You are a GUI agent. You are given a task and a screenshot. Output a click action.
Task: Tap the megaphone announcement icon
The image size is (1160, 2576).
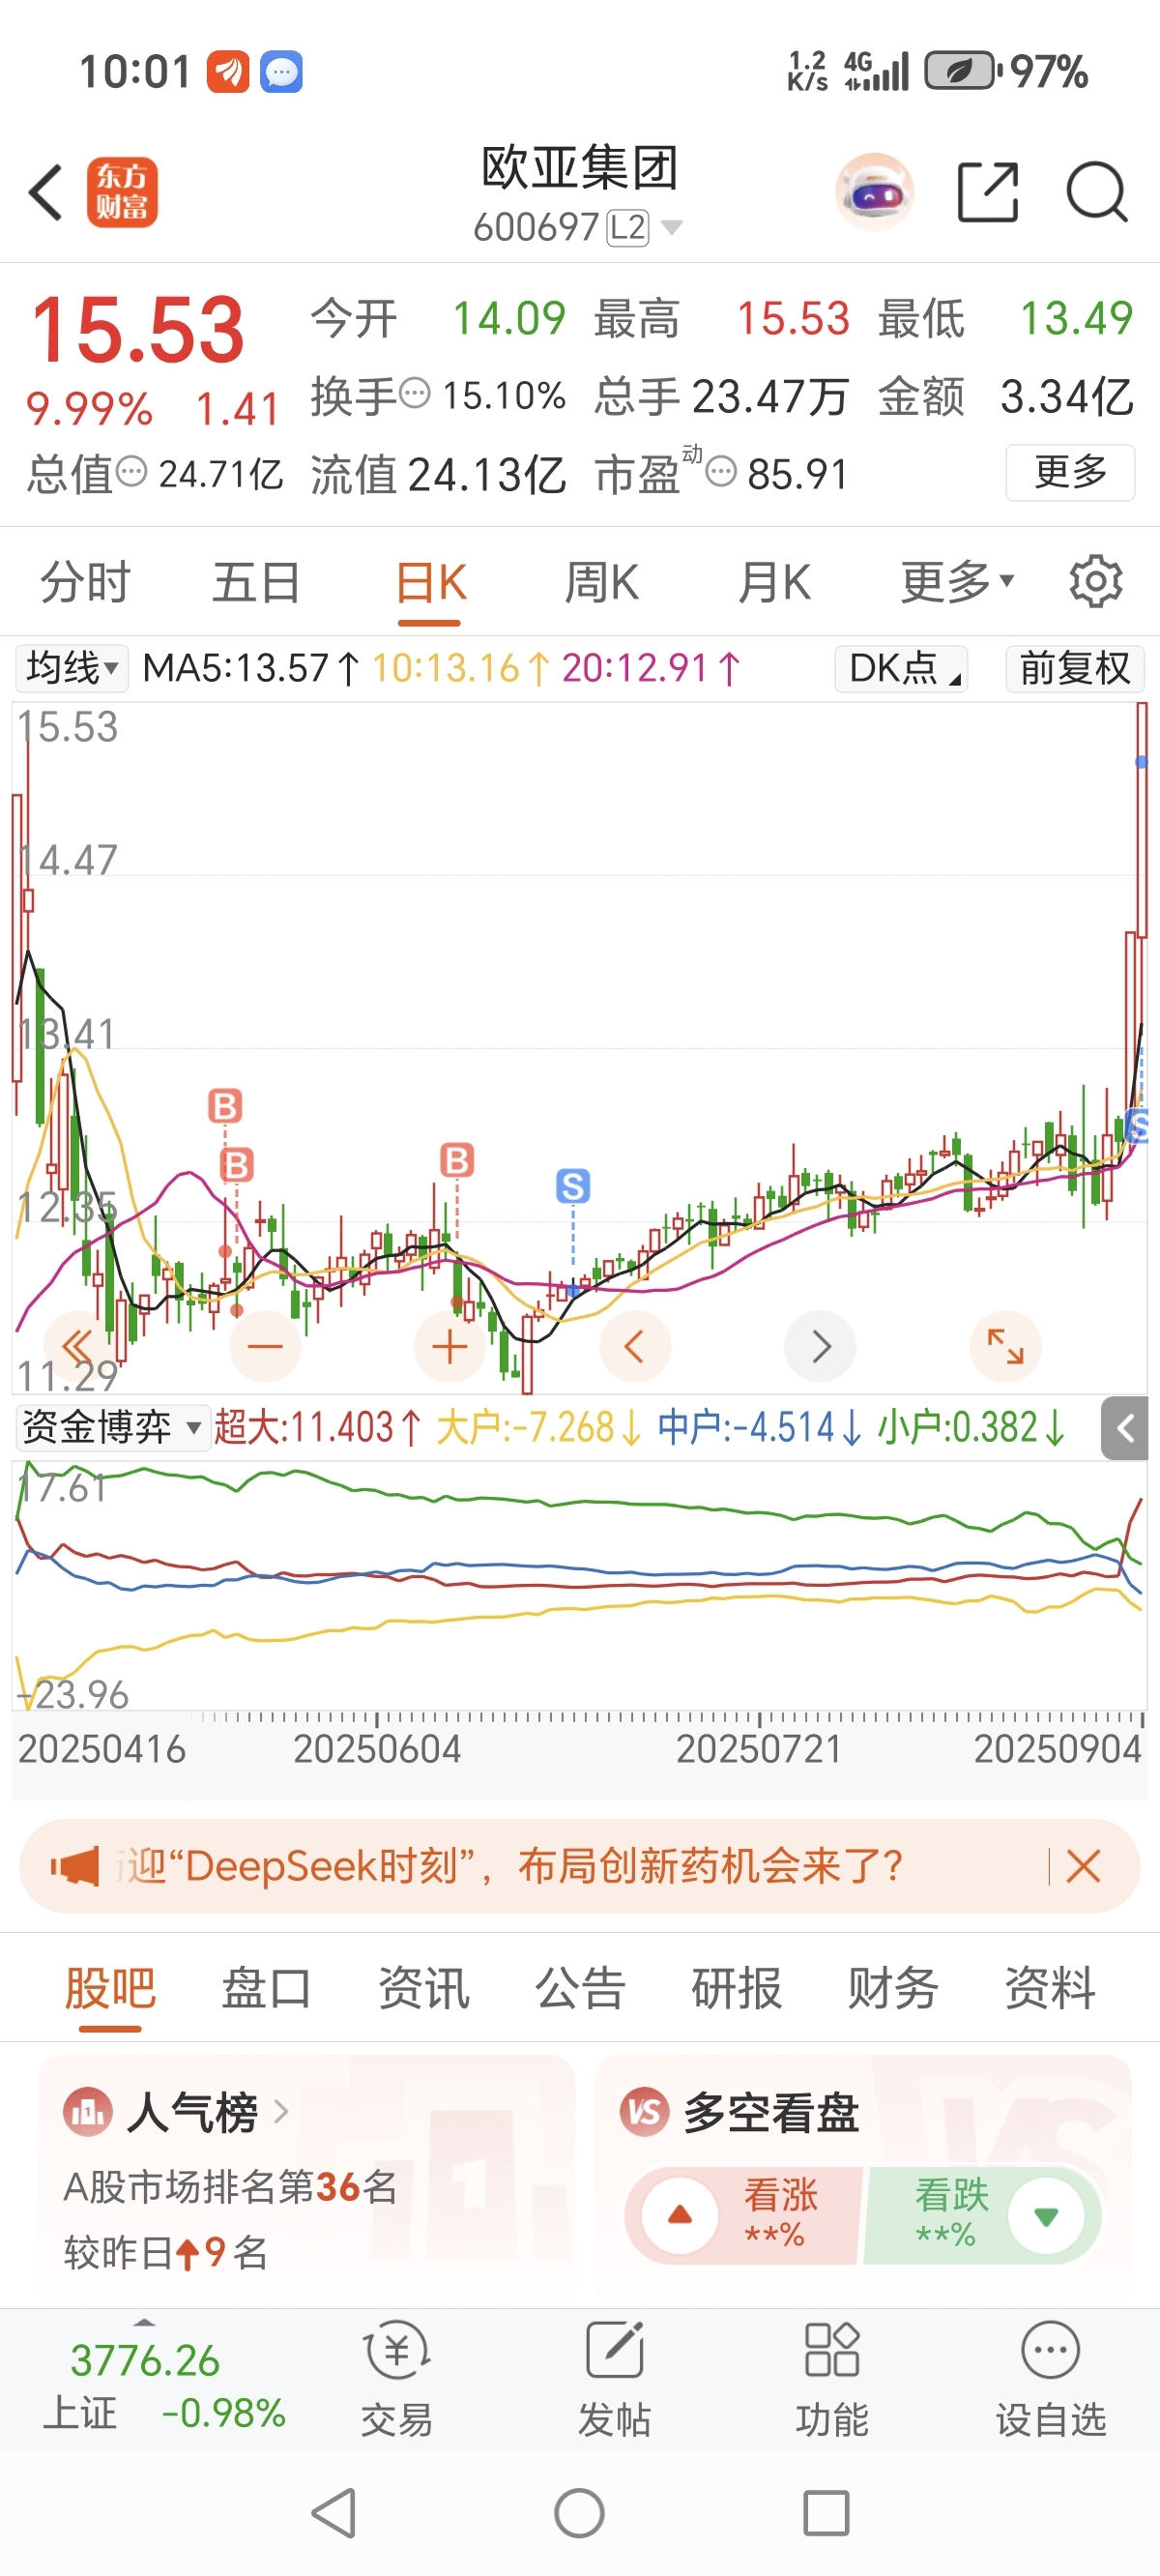75,1866
